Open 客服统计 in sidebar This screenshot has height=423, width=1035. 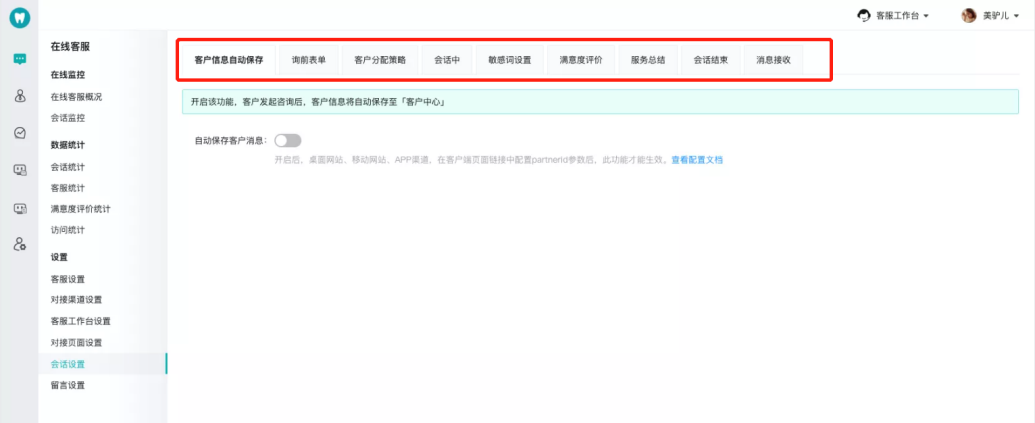tap(68, 188)
